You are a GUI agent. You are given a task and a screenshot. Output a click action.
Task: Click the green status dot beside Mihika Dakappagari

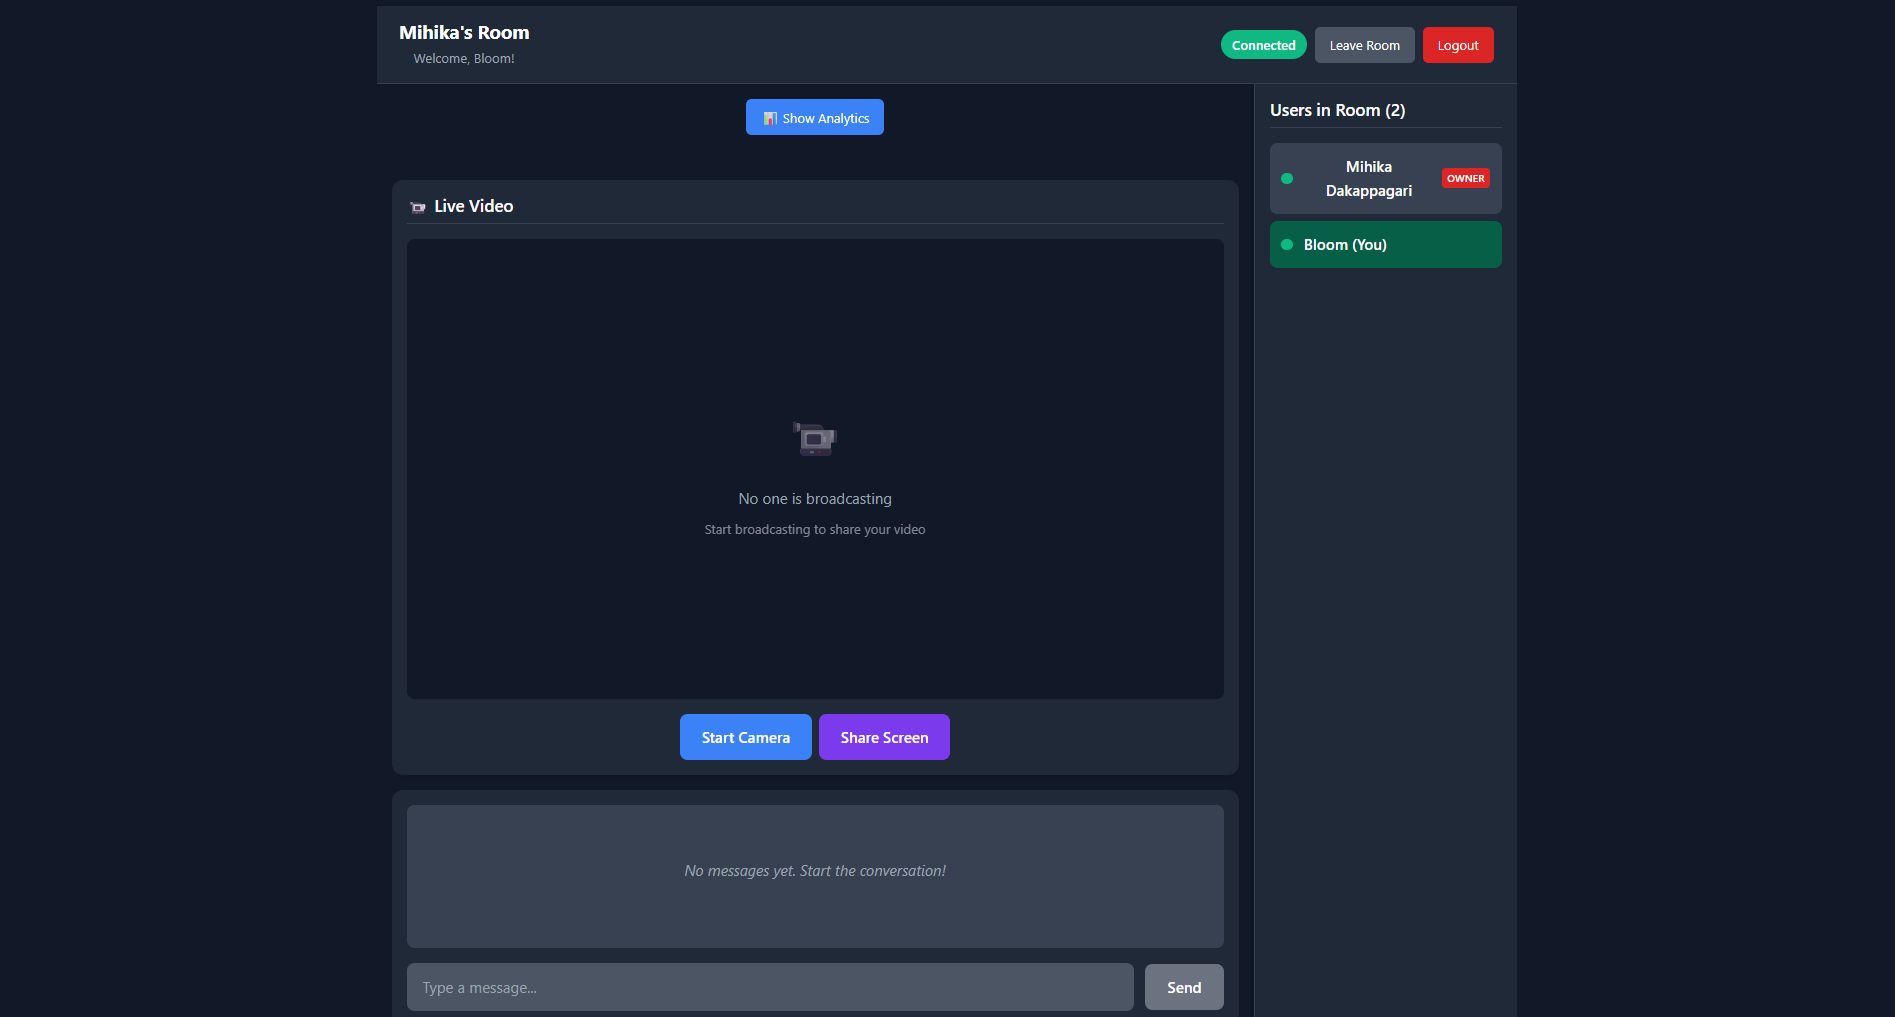[1287, 179]
